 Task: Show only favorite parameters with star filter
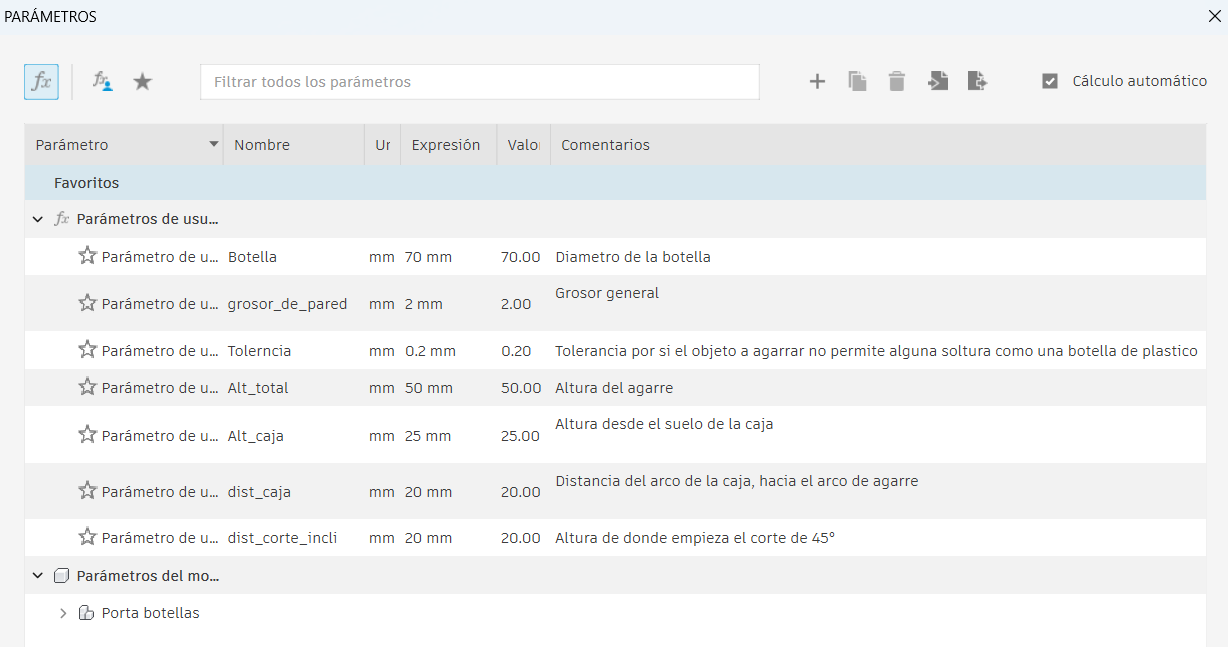(143, 82)
